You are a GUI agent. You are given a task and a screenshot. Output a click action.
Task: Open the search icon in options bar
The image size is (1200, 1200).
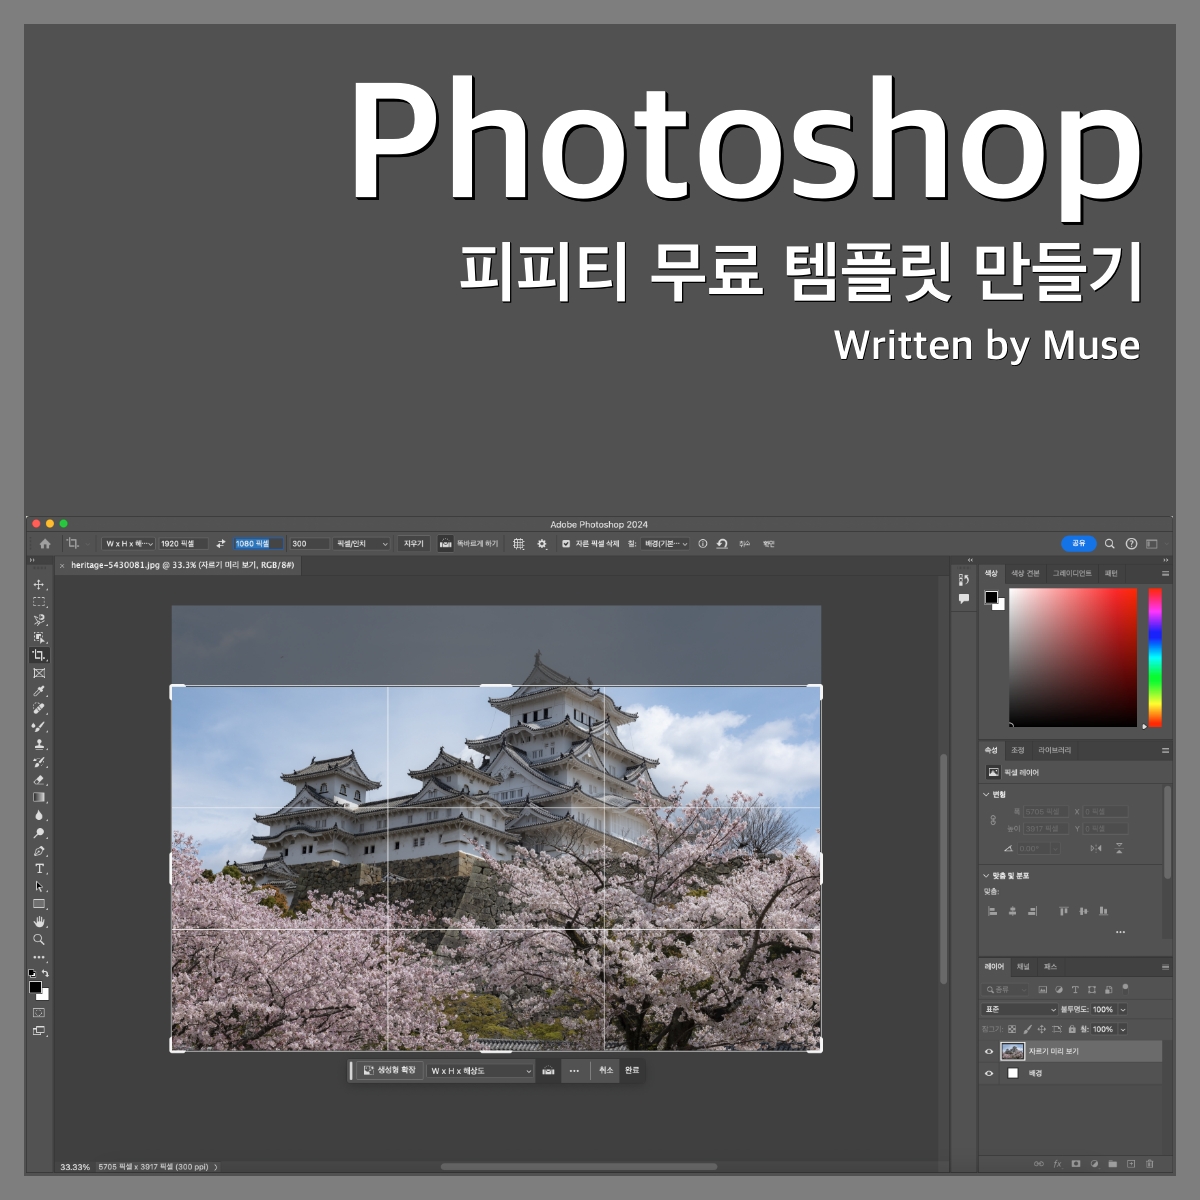(1109, 544)
